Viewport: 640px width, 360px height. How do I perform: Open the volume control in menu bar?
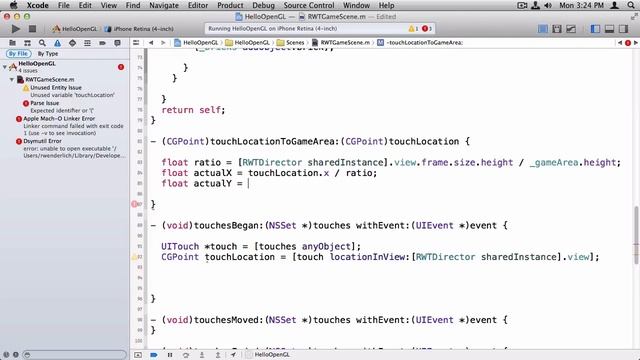pyautogui.click(x=548, y=5)
